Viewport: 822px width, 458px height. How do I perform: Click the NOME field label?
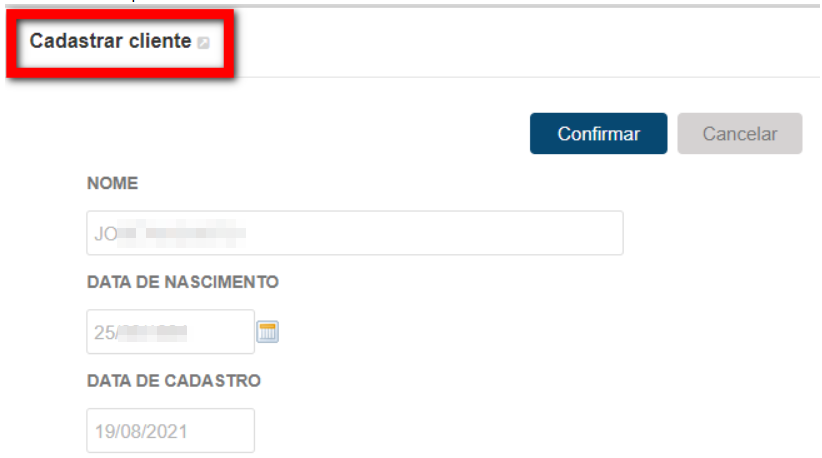coord(112,183)
